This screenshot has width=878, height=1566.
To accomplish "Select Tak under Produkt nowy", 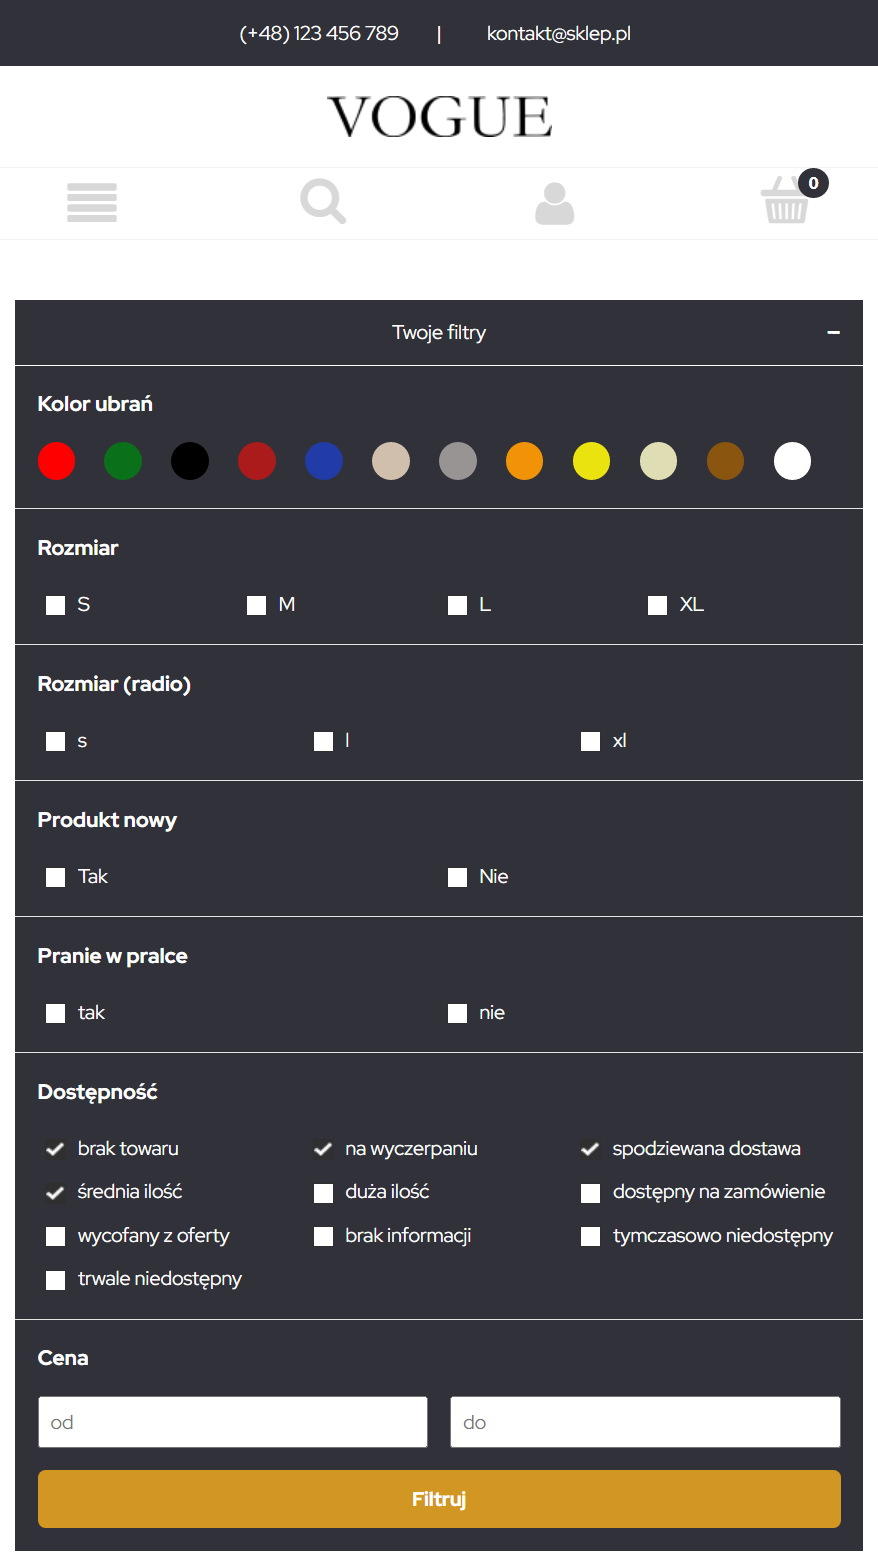I will tap(55, 877).
